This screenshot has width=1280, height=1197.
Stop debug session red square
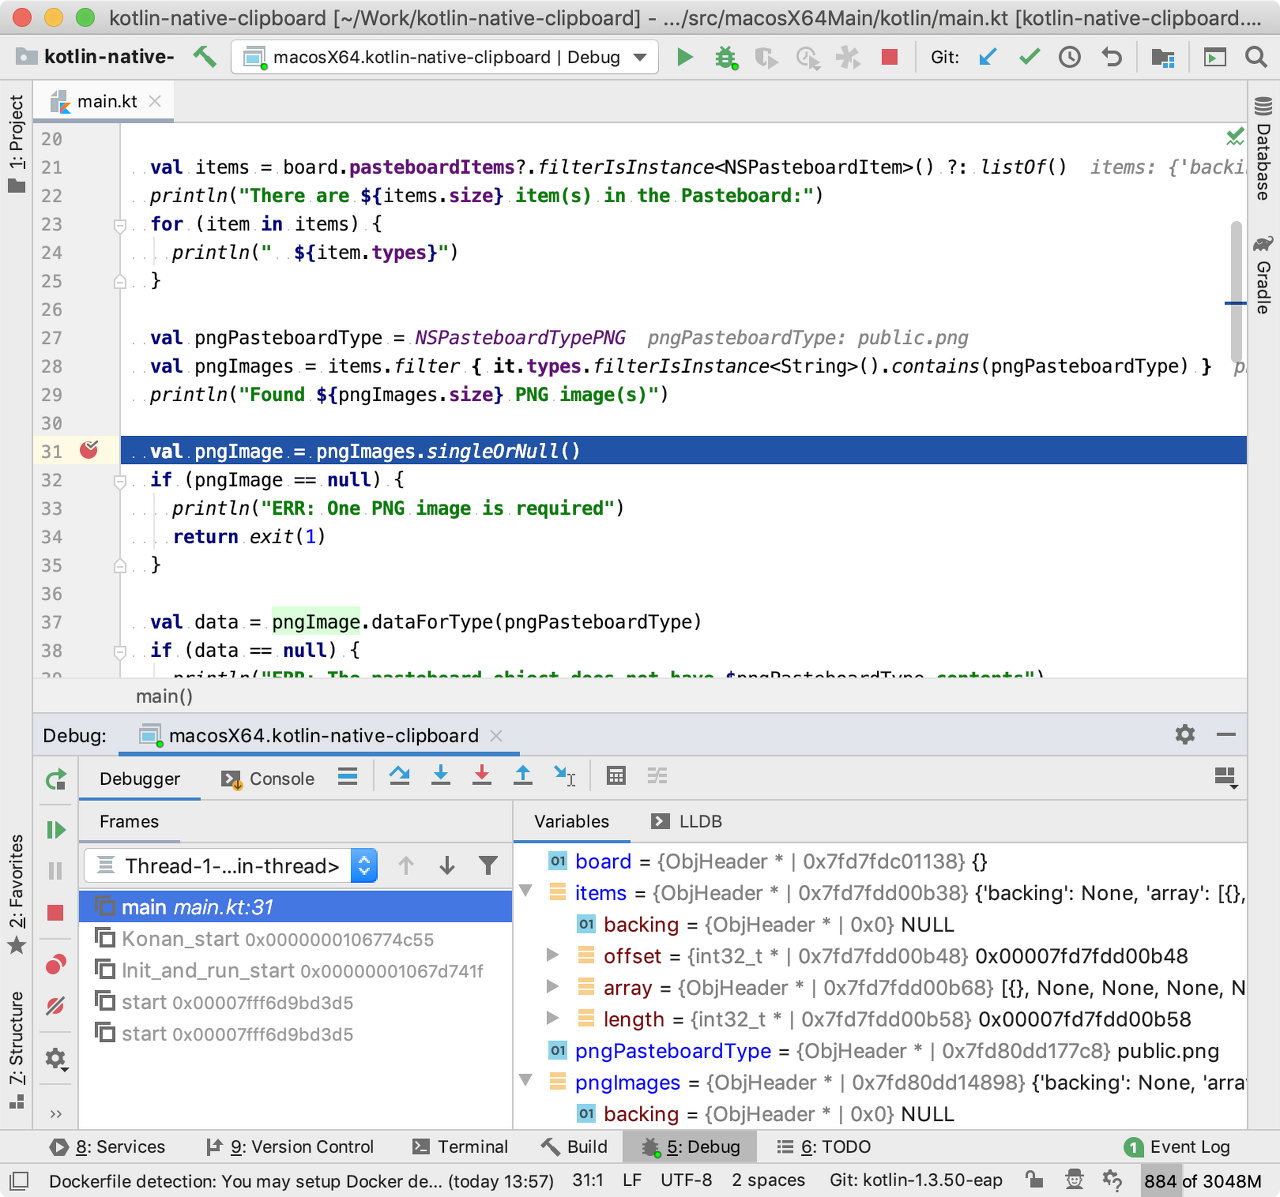56,912
